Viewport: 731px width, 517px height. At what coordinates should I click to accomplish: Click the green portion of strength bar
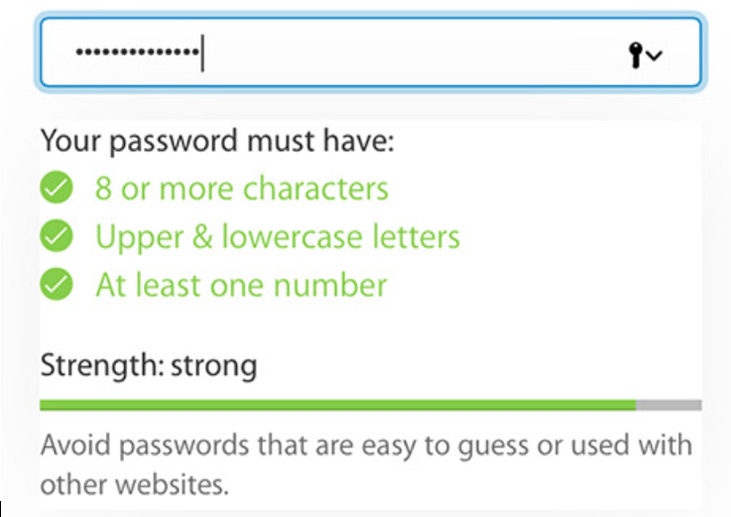click(x=338, y=405)
